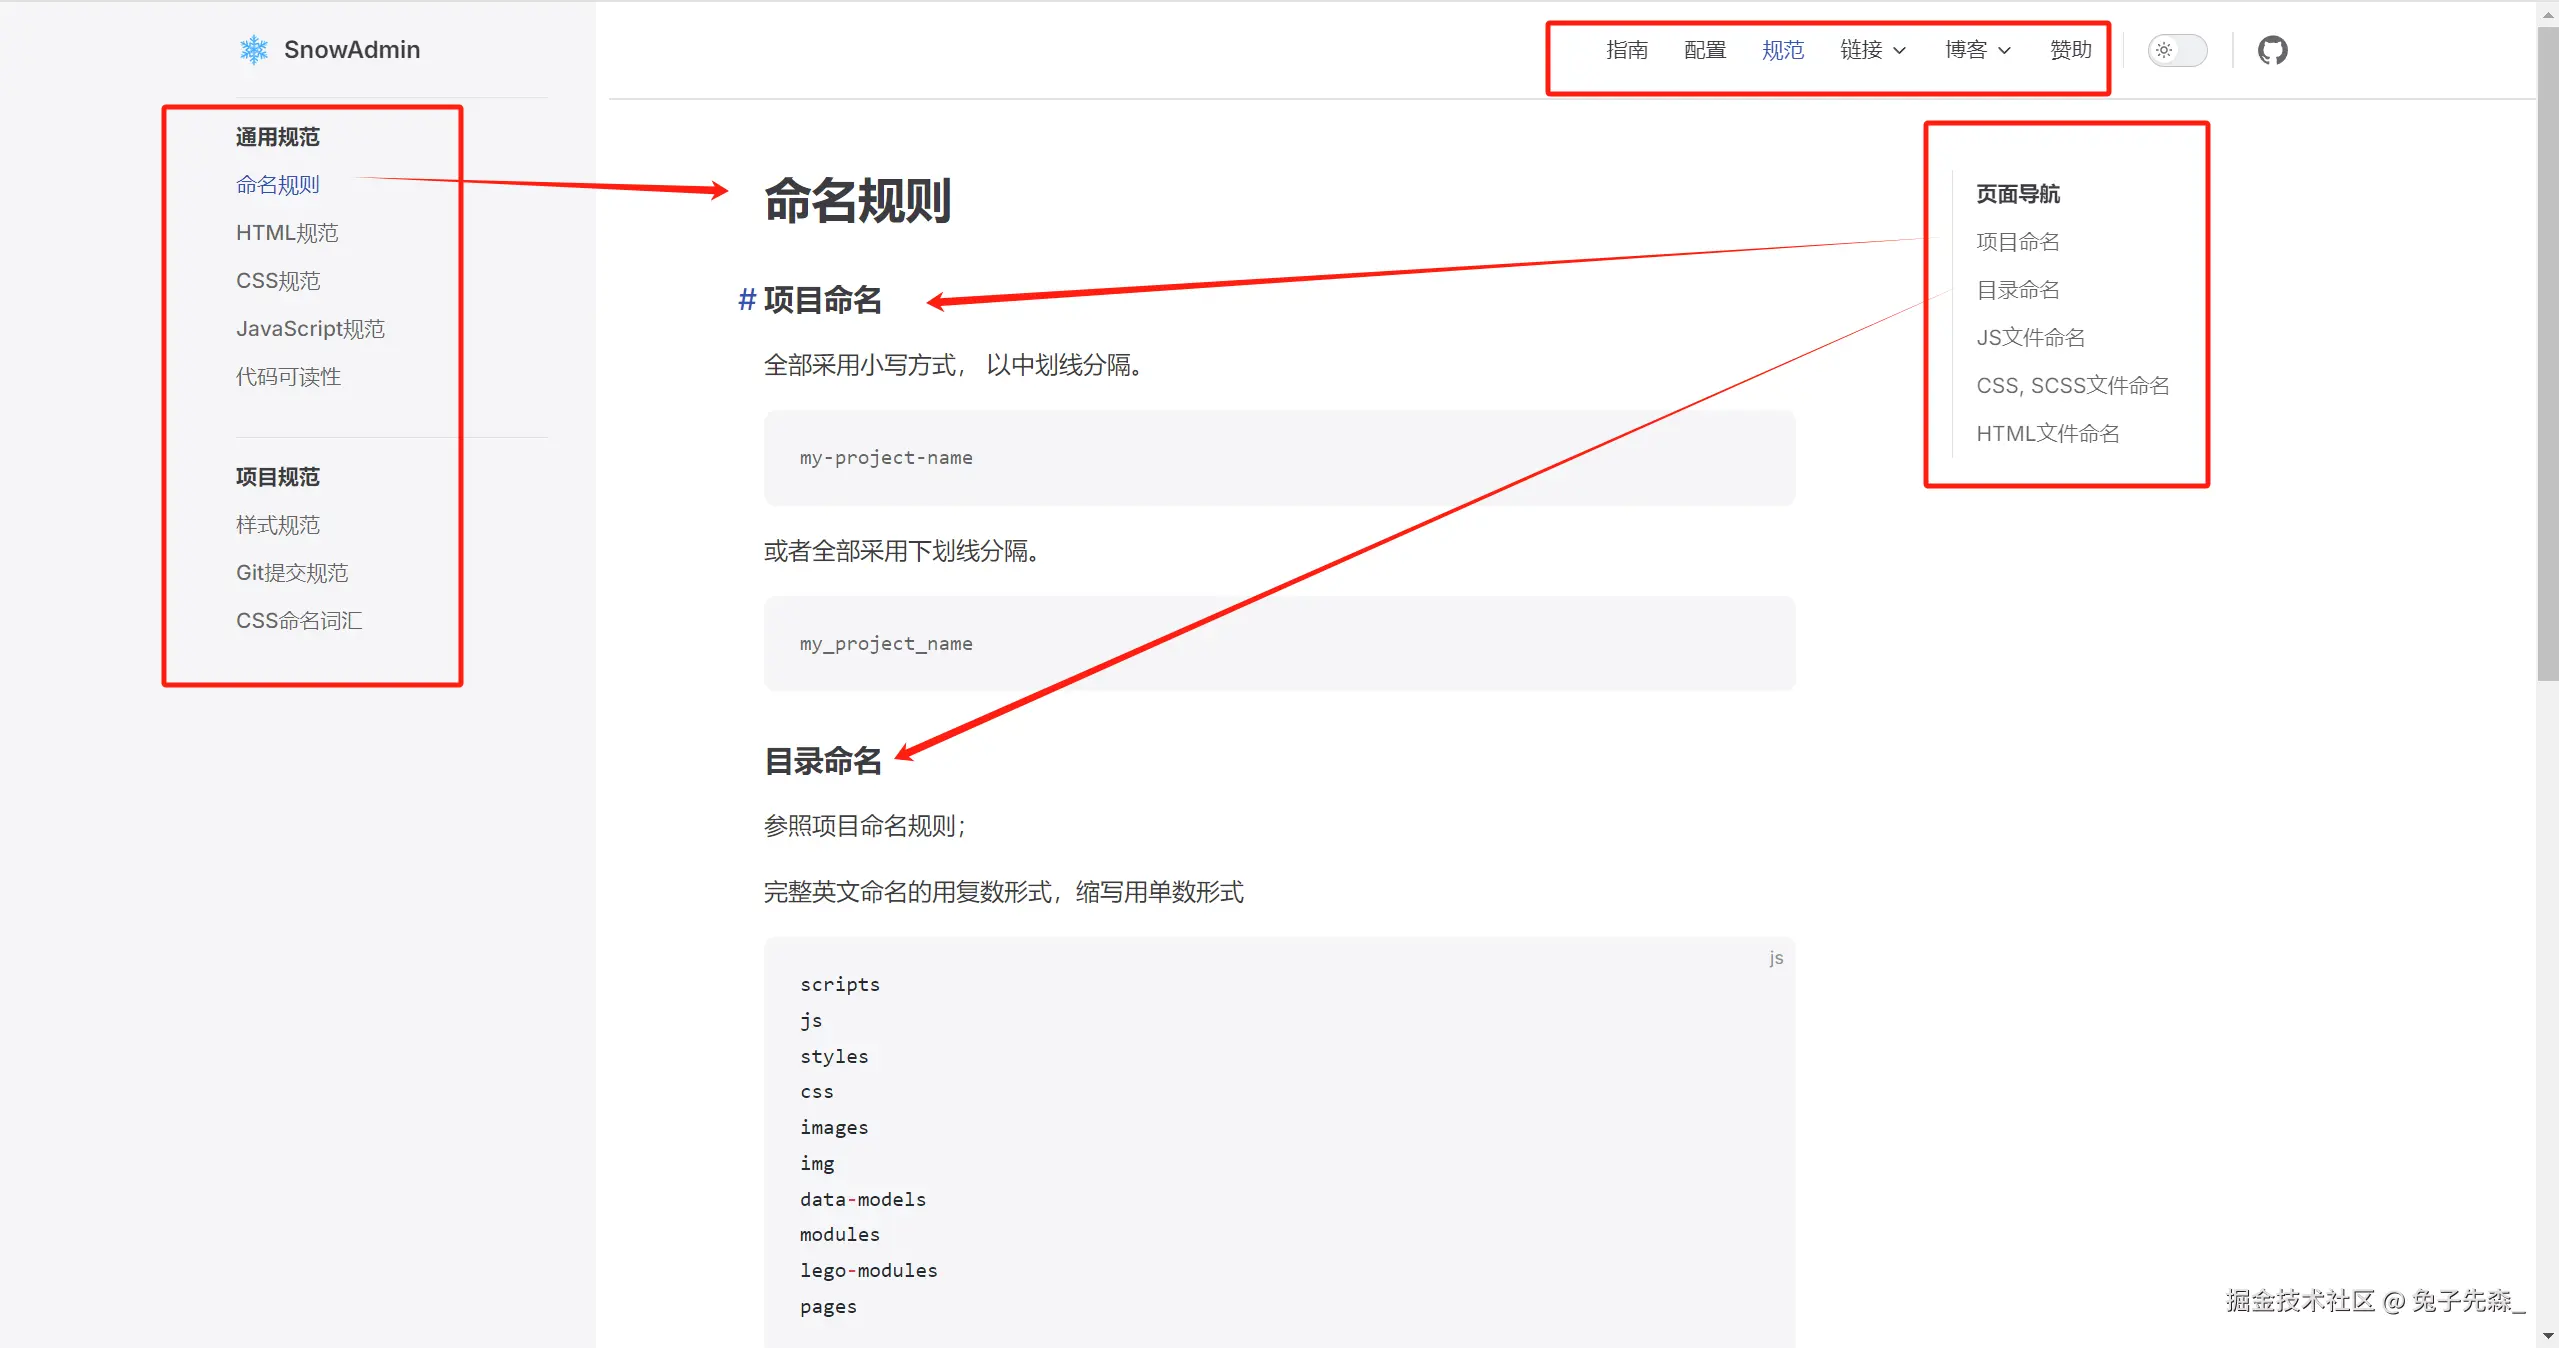Open the GitHub repository icon
The width and height of the screenshot is (2559, 1348).
(2272, 50)
